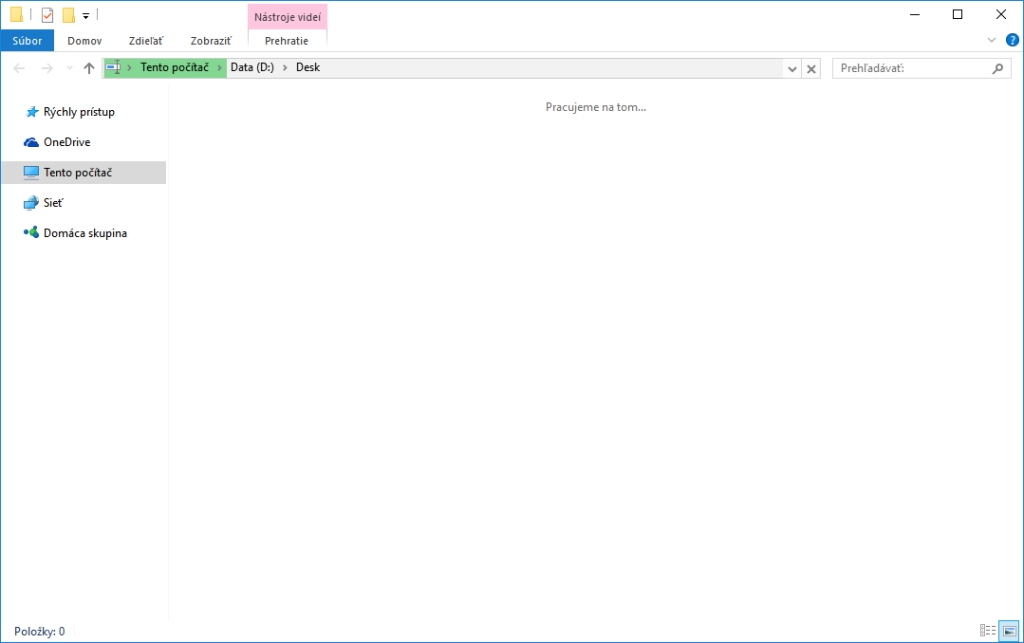The height and width of the screenshot is (643, 1024).
Task: Click the X to stop loading address
Action: coord(812,69)
